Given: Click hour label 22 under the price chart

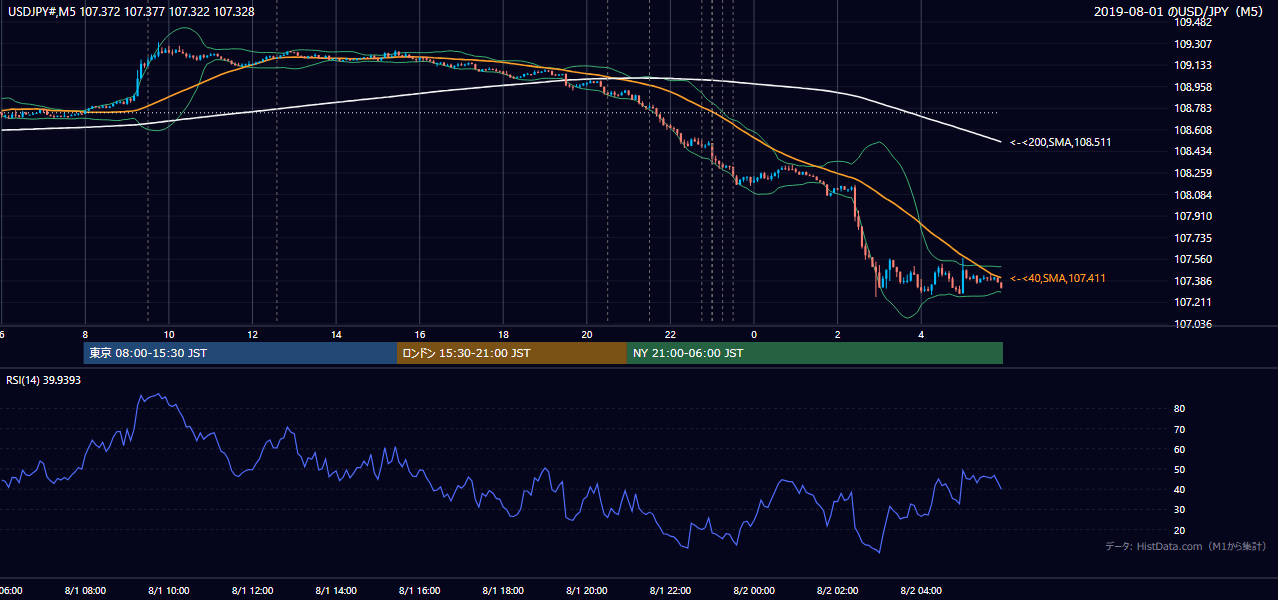Looking at the screenshot, I should 670,334.
